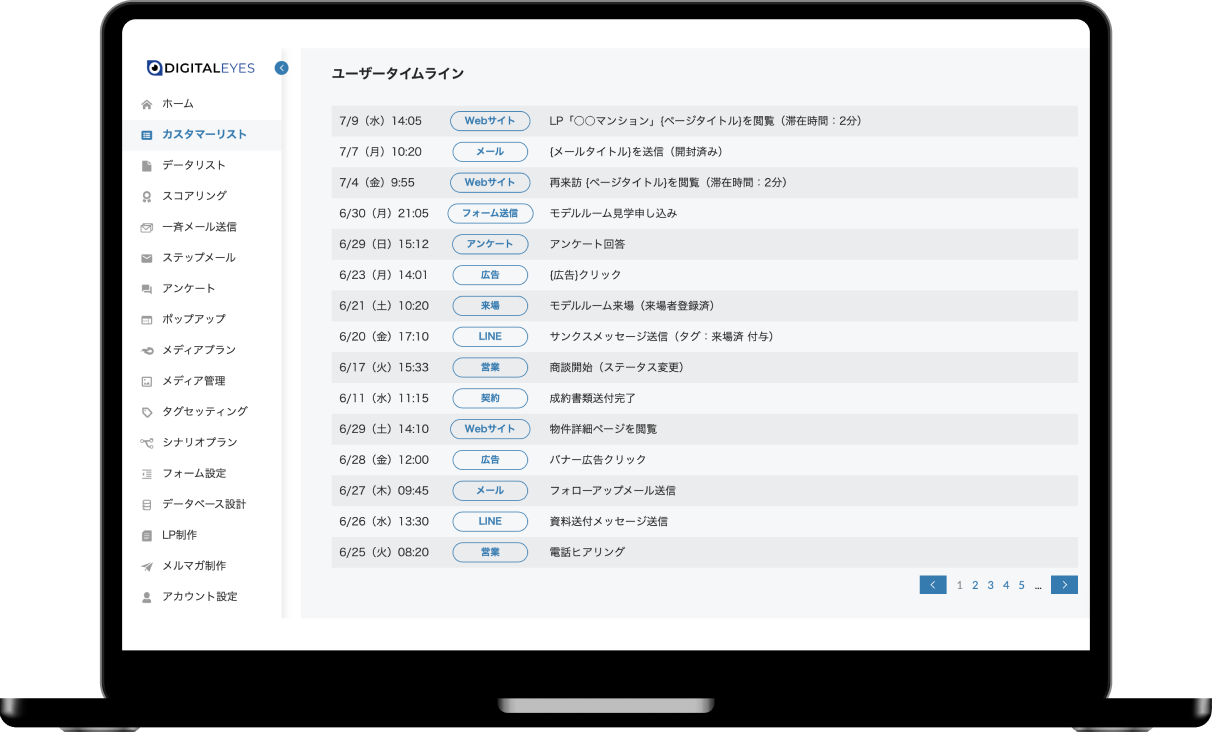The image size is (1212, 732).
Task: Go to page 3 in pagination
Action: [990, 585]
